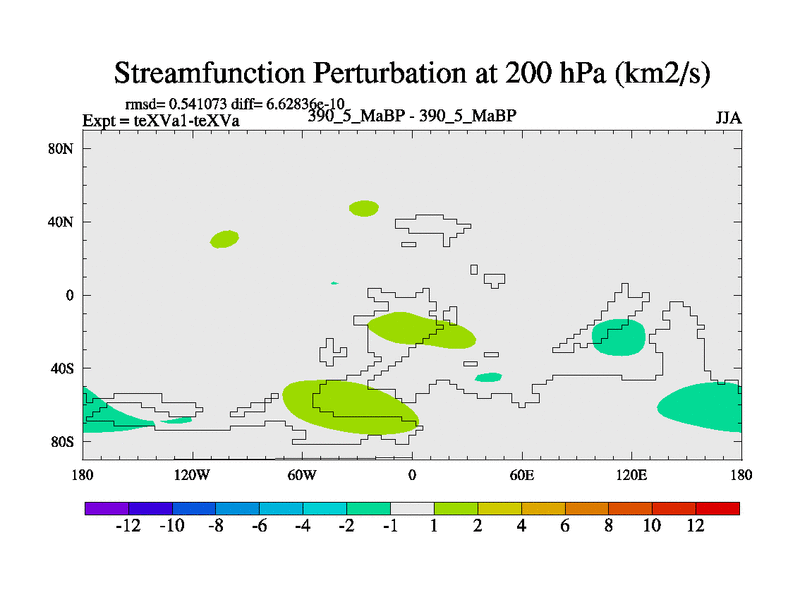The width and height of the screenshot is (800, 600).
Task: Click the '40S' latitude axis label
Action: (x=63, y=368)
